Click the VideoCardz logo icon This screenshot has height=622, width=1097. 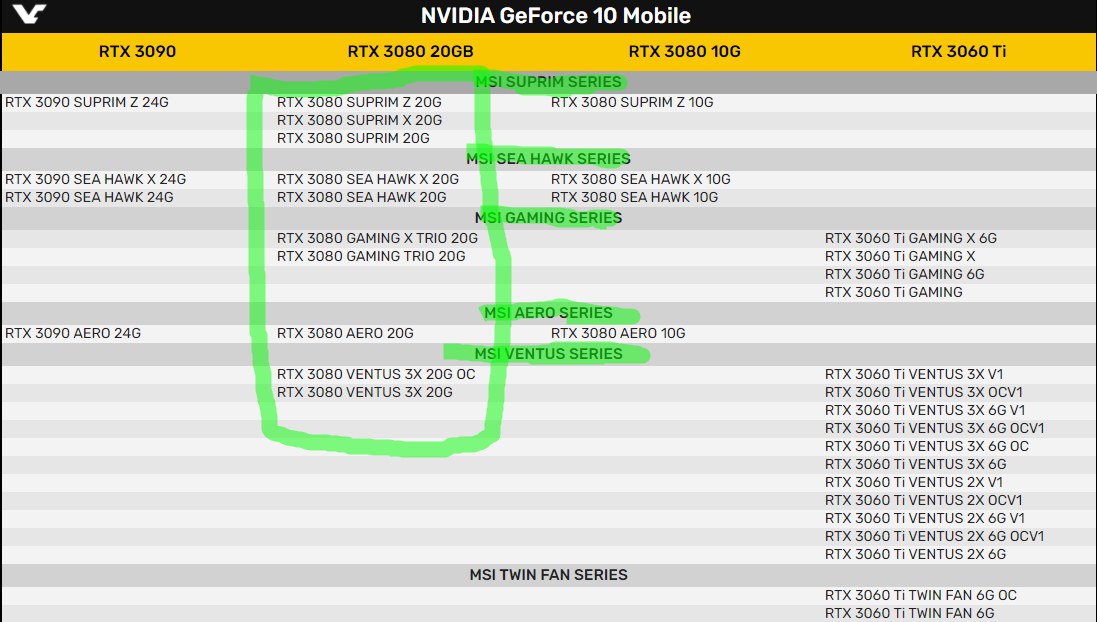[x=29, y=13]
